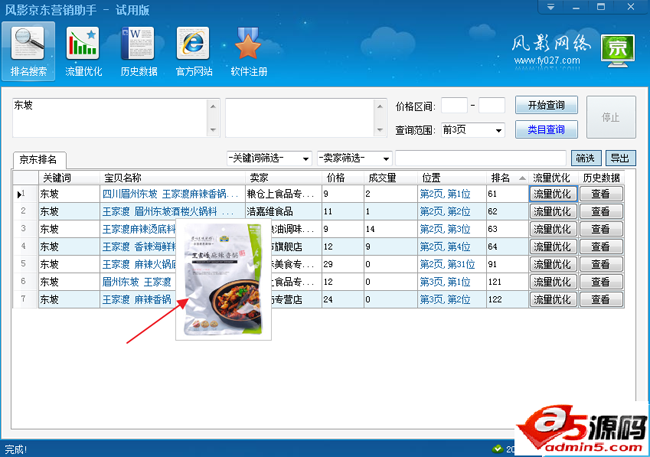Click the 筛选 filter button
The height and width of the screenshot is (457, 650).
[585, 158]
